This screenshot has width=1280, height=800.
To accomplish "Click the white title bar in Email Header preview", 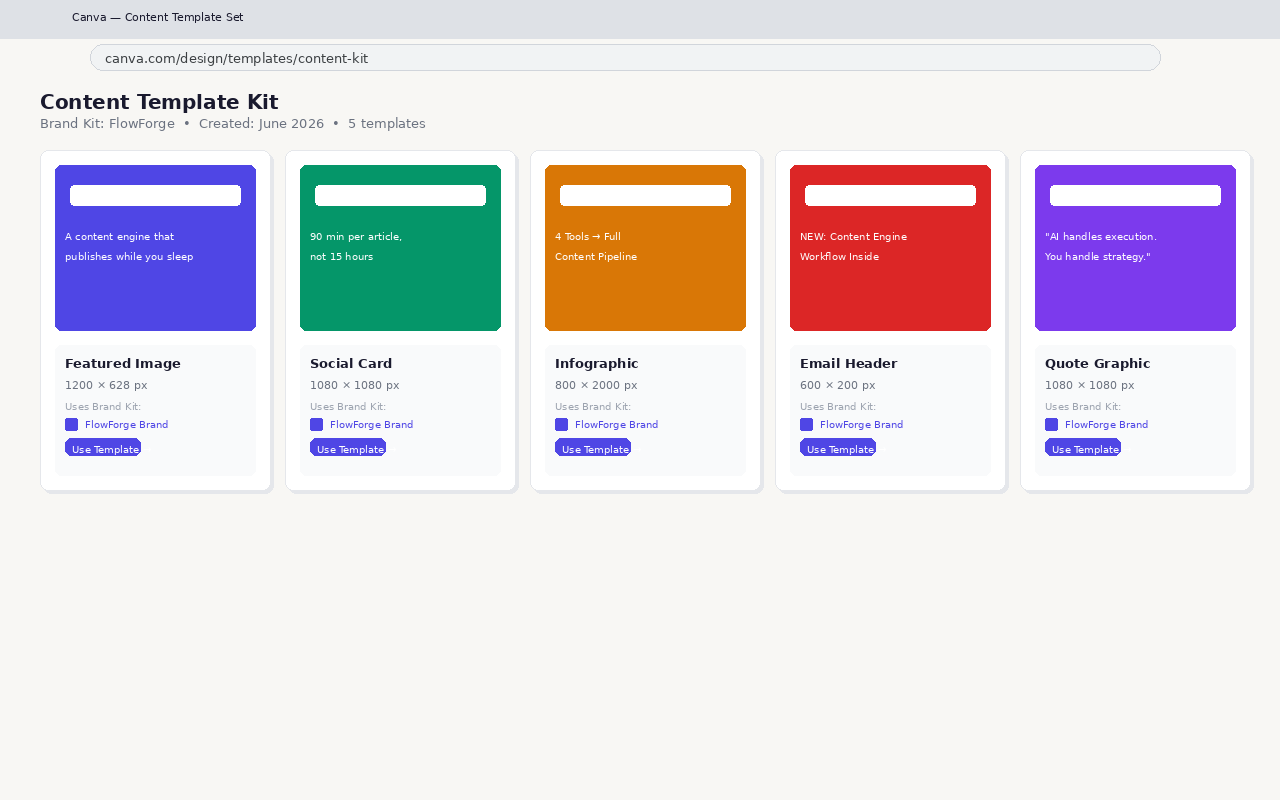I will (890, 195).
